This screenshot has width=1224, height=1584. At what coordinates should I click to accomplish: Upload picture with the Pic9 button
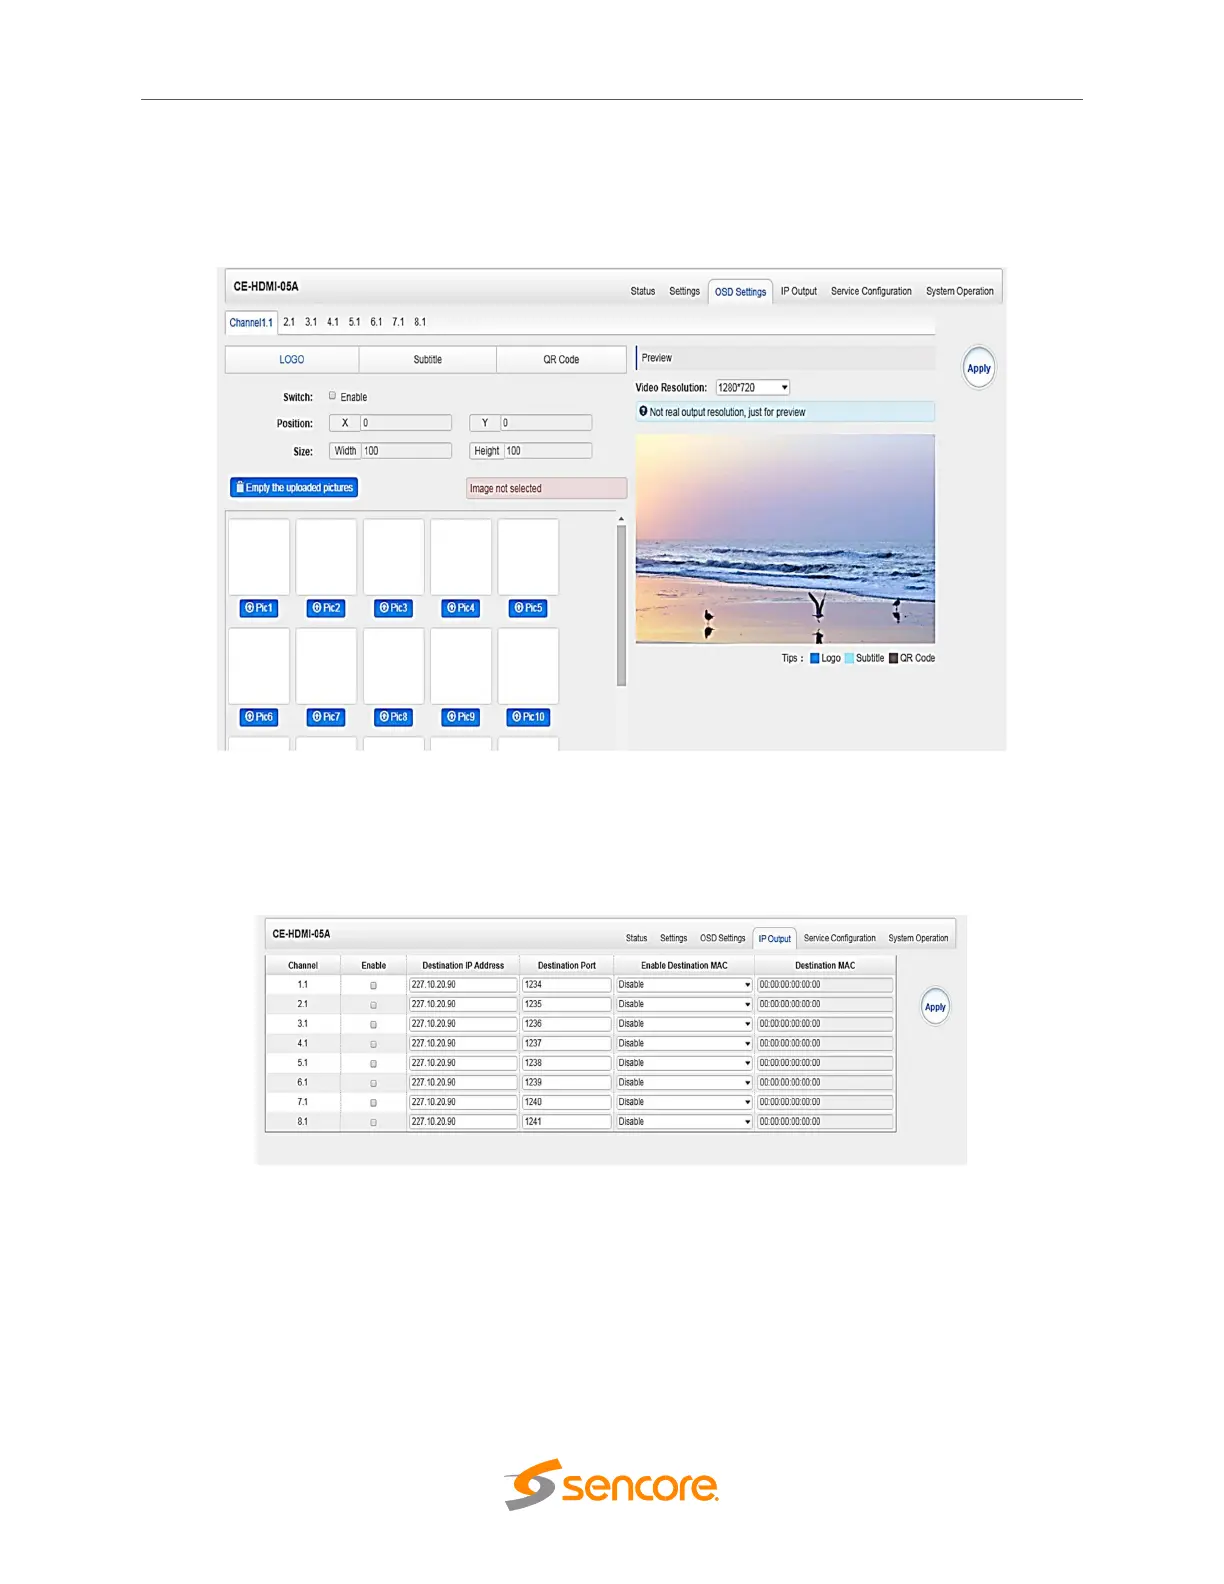(461, 717)
